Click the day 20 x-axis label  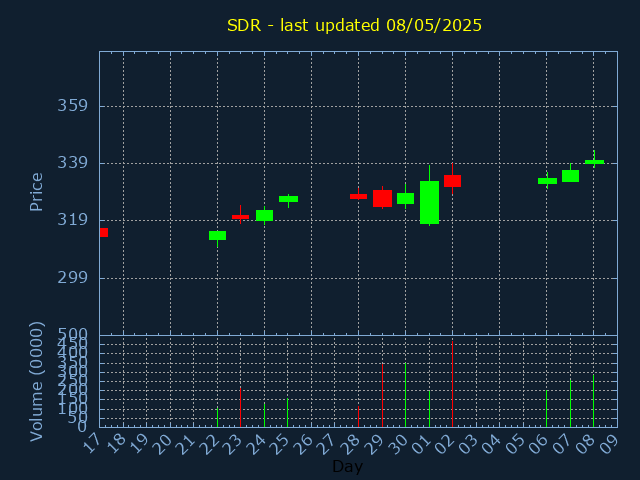pos(162,444)
